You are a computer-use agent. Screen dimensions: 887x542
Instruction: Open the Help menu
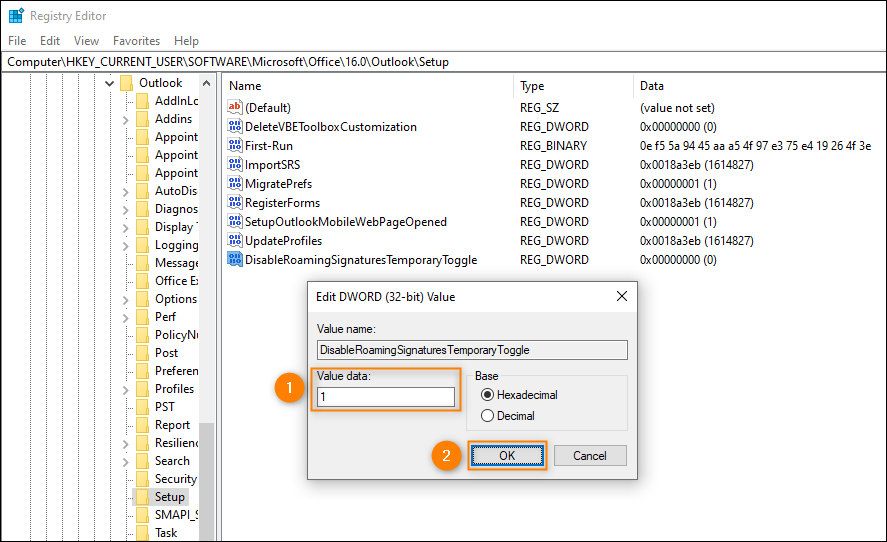click(186, 41)
